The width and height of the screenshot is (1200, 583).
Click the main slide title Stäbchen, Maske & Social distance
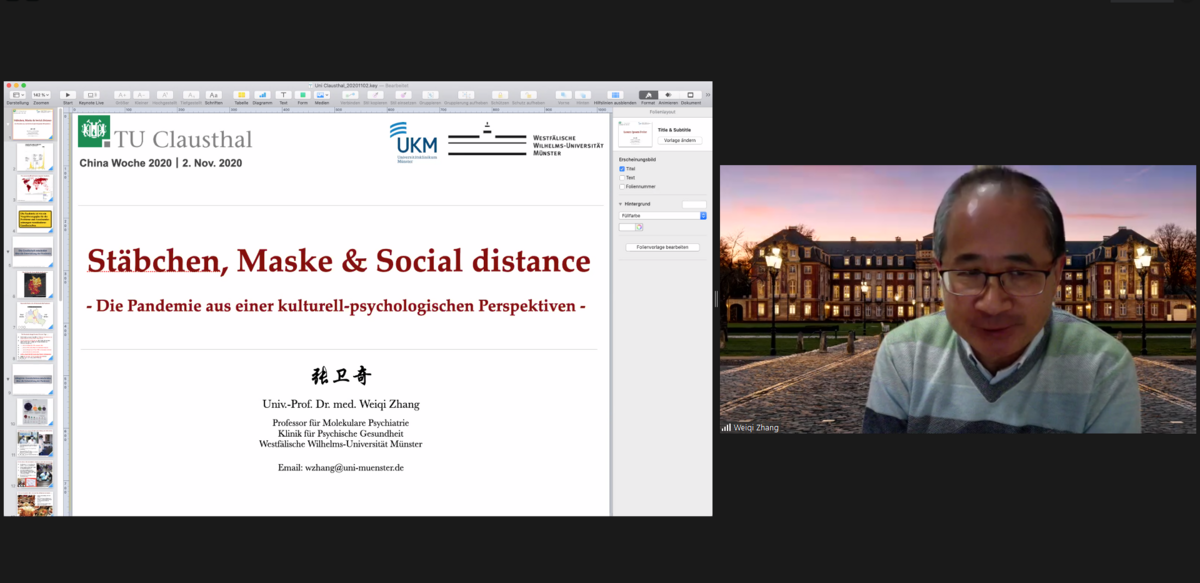coord(339,261)
